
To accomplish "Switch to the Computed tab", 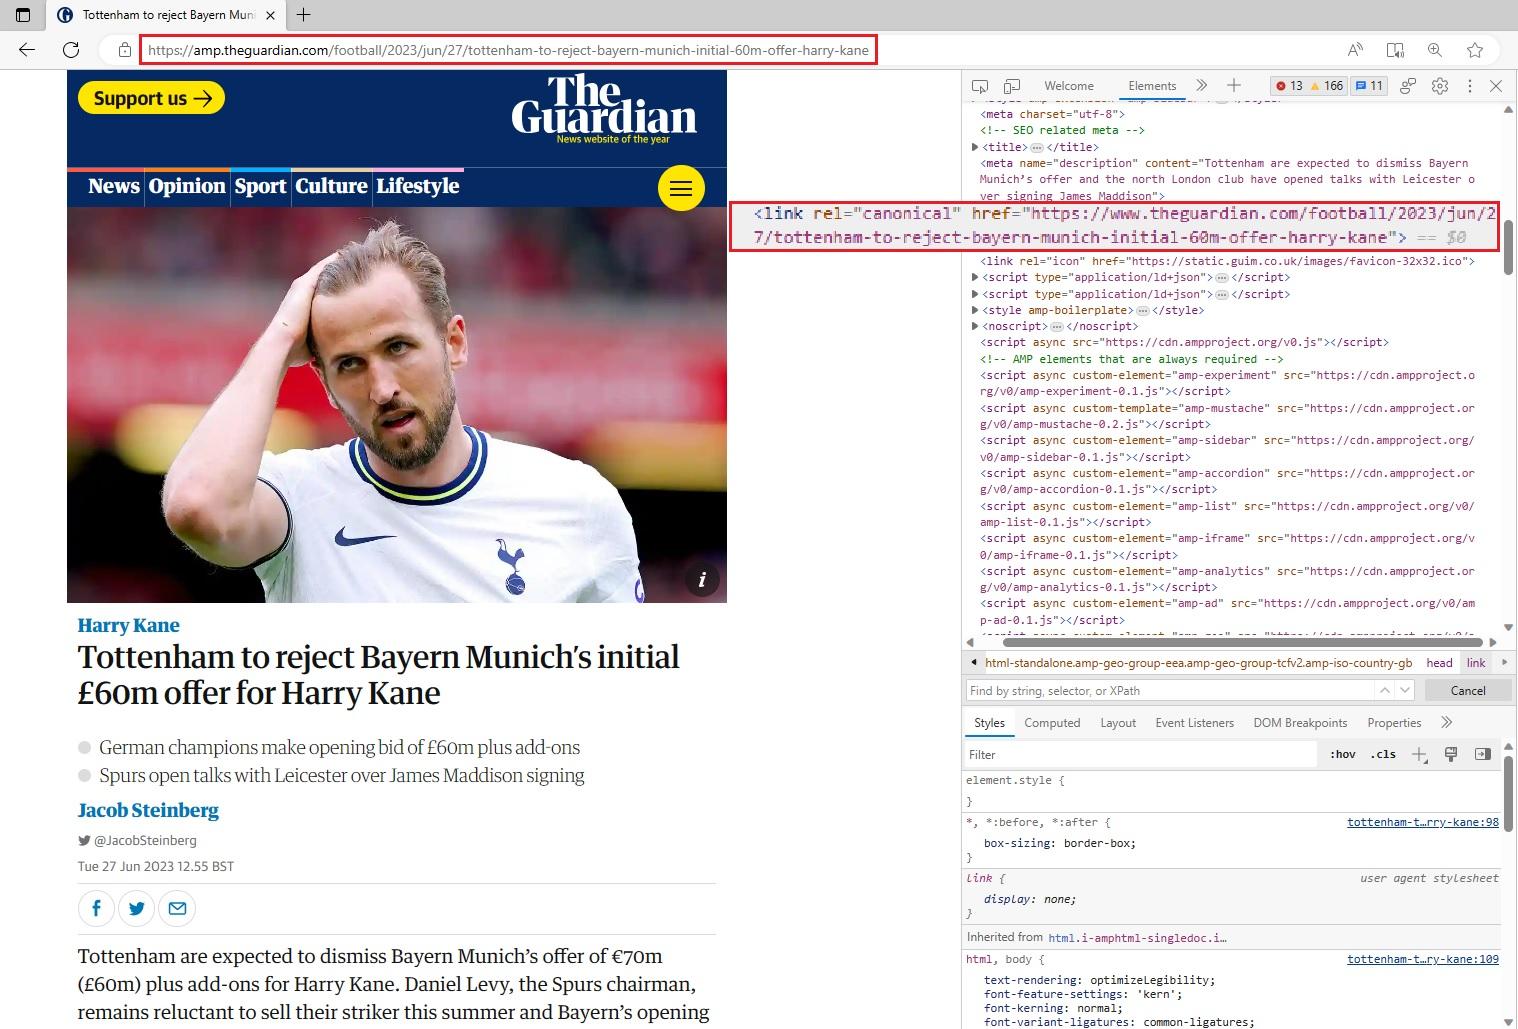I will pyautogui.click(x=1052, y=722).
